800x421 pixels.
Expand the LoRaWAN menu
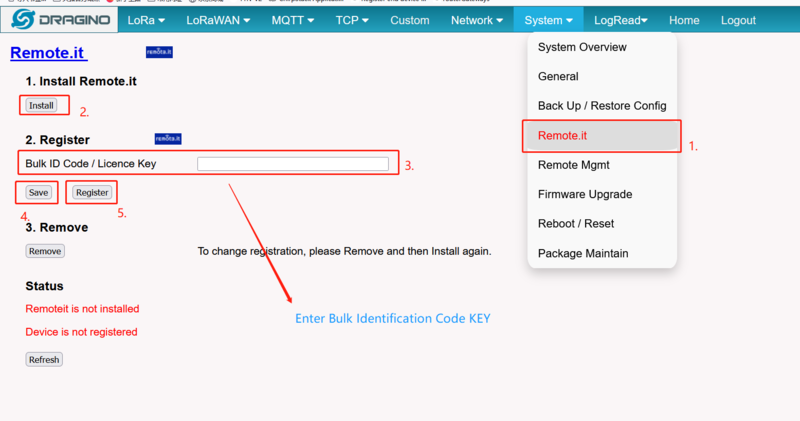pyautogui.click(x=218, y=20)
